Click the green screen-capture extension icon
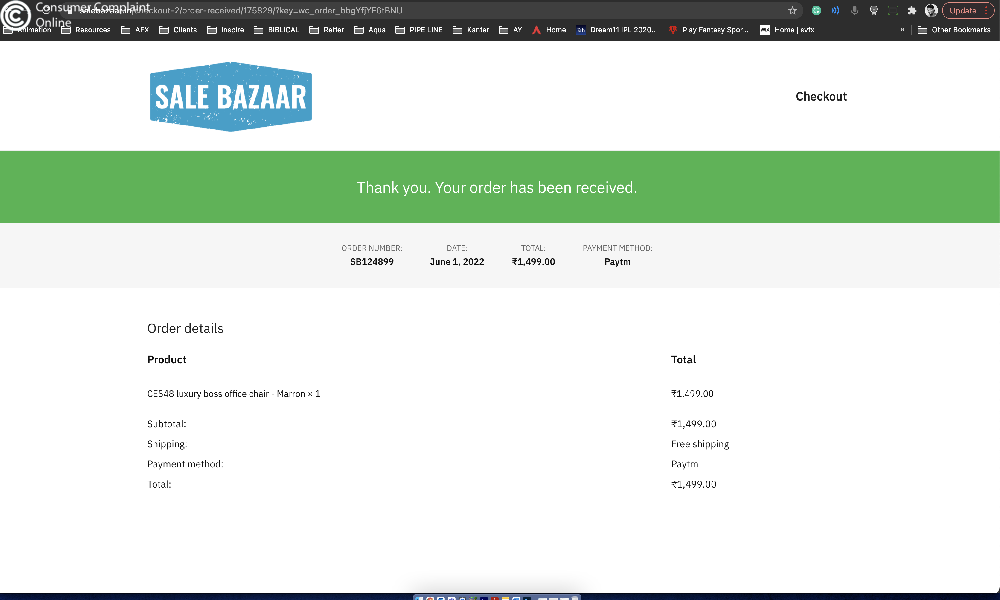Screen dimensions: 1000x600 892,10
